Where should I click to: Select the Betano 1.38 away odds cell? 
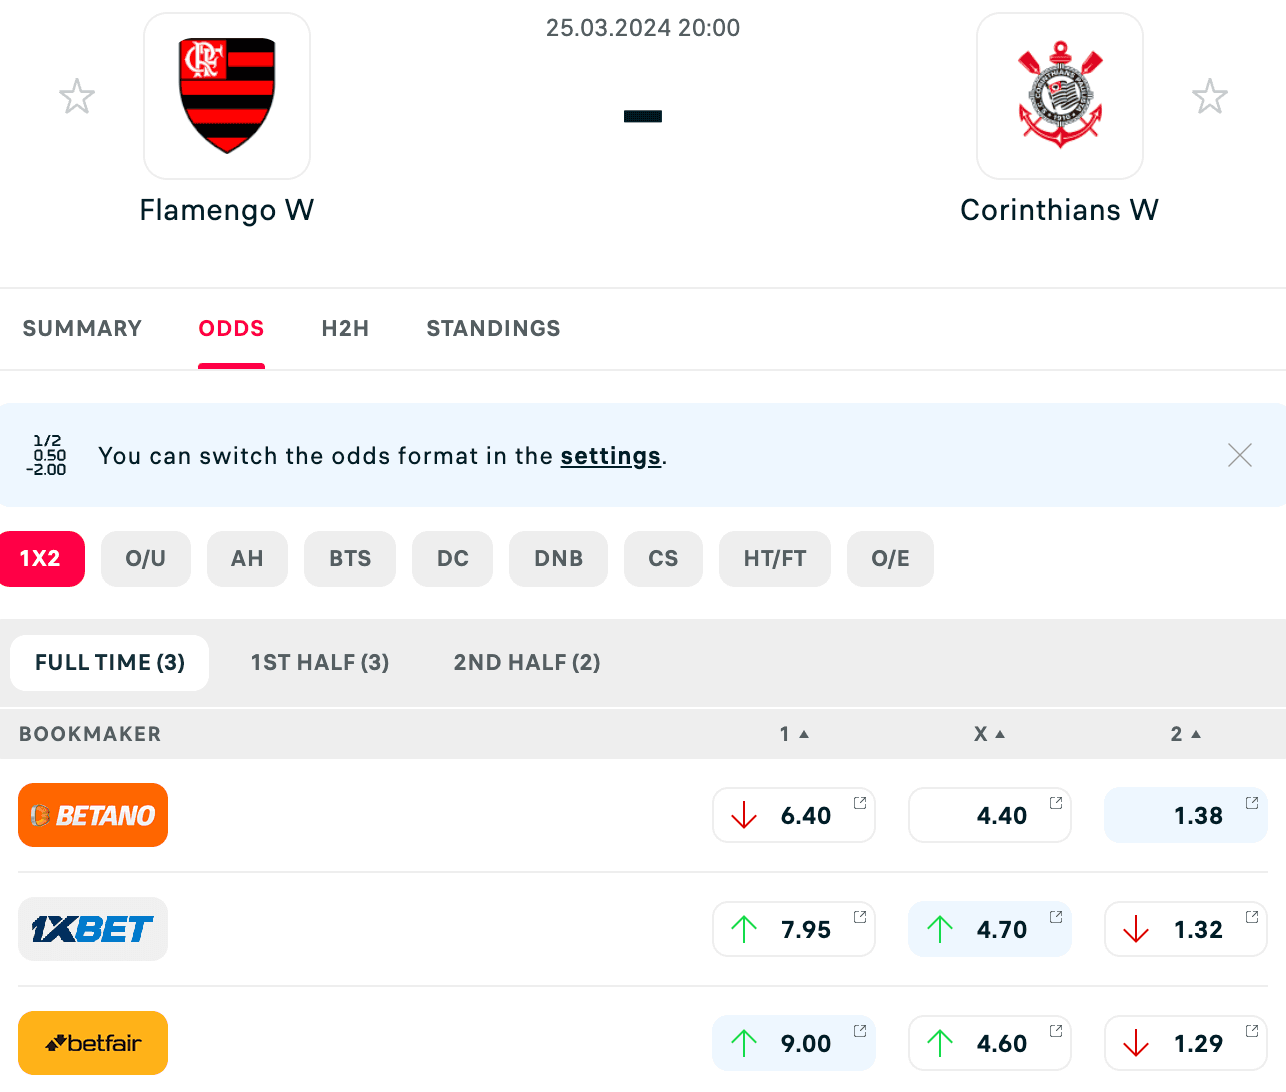1186,815
